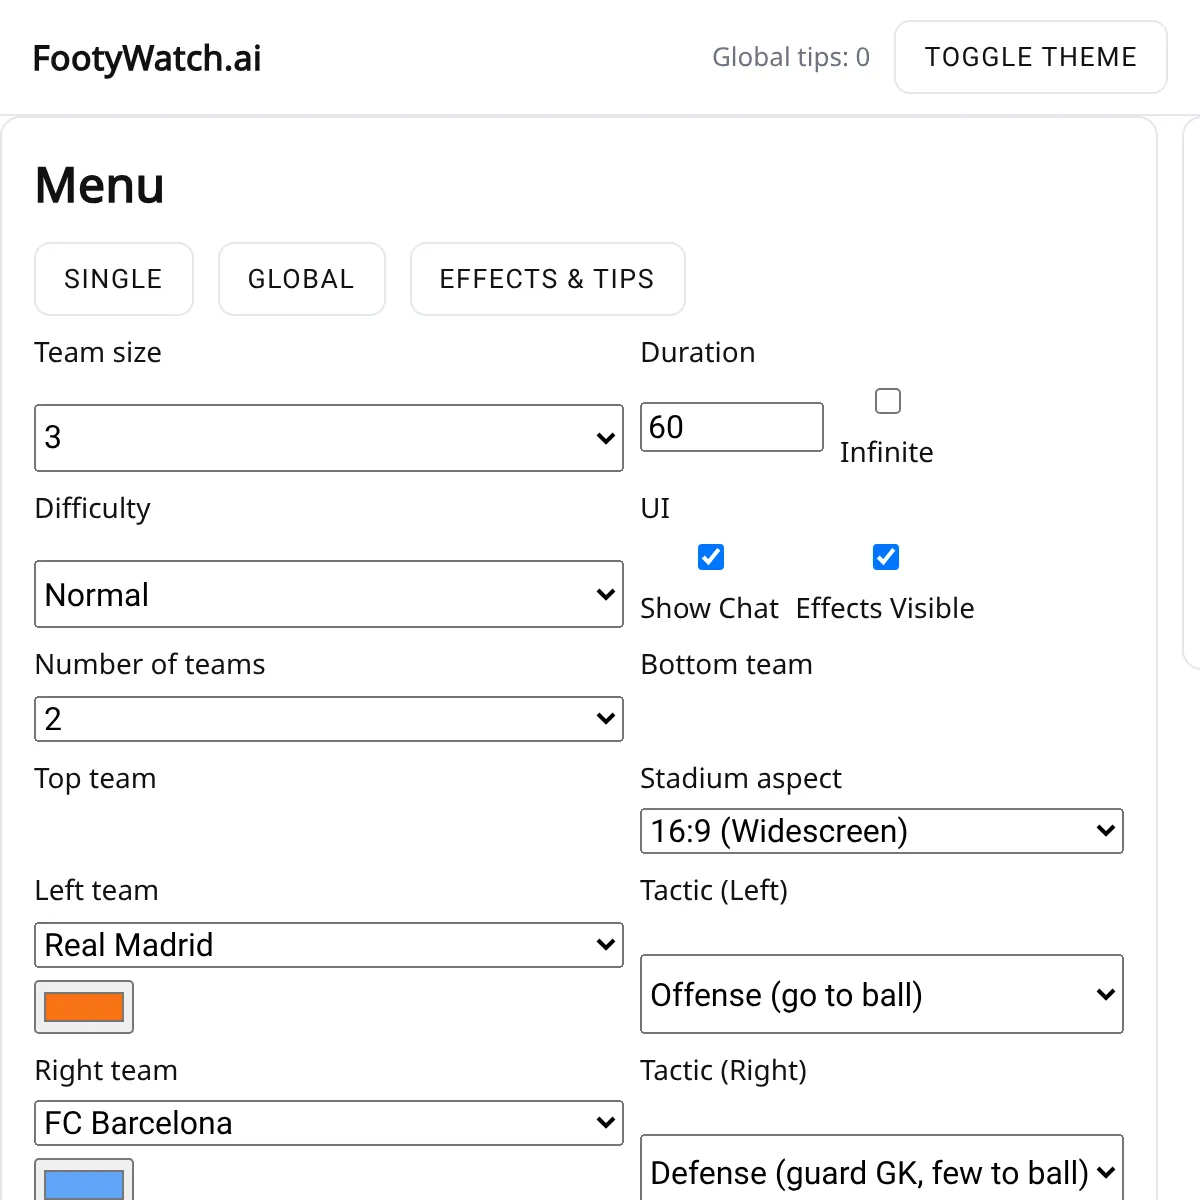This screenshot has height=1200, width=1200.
Task: Open the Stadium aspect dropdown
Action: [881, 831]
